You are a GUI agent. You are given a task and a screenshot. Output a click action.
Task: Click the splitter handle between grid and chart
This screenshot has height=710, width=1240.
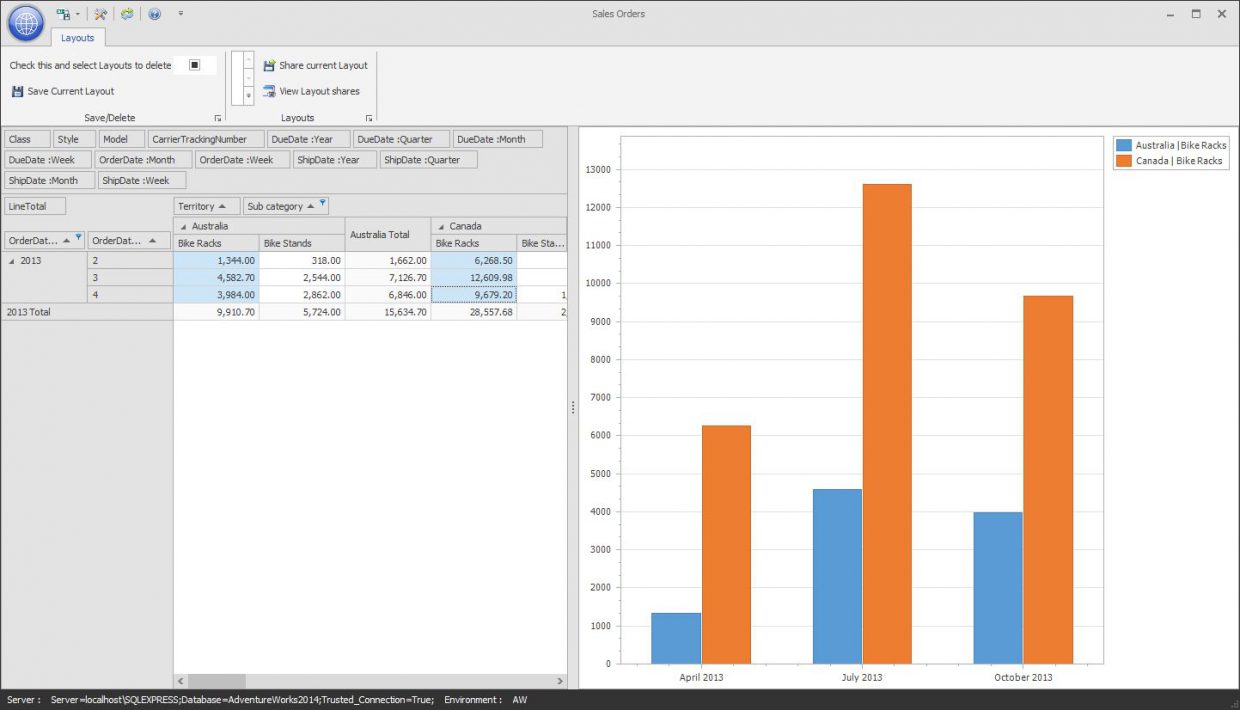click(573, 407)
